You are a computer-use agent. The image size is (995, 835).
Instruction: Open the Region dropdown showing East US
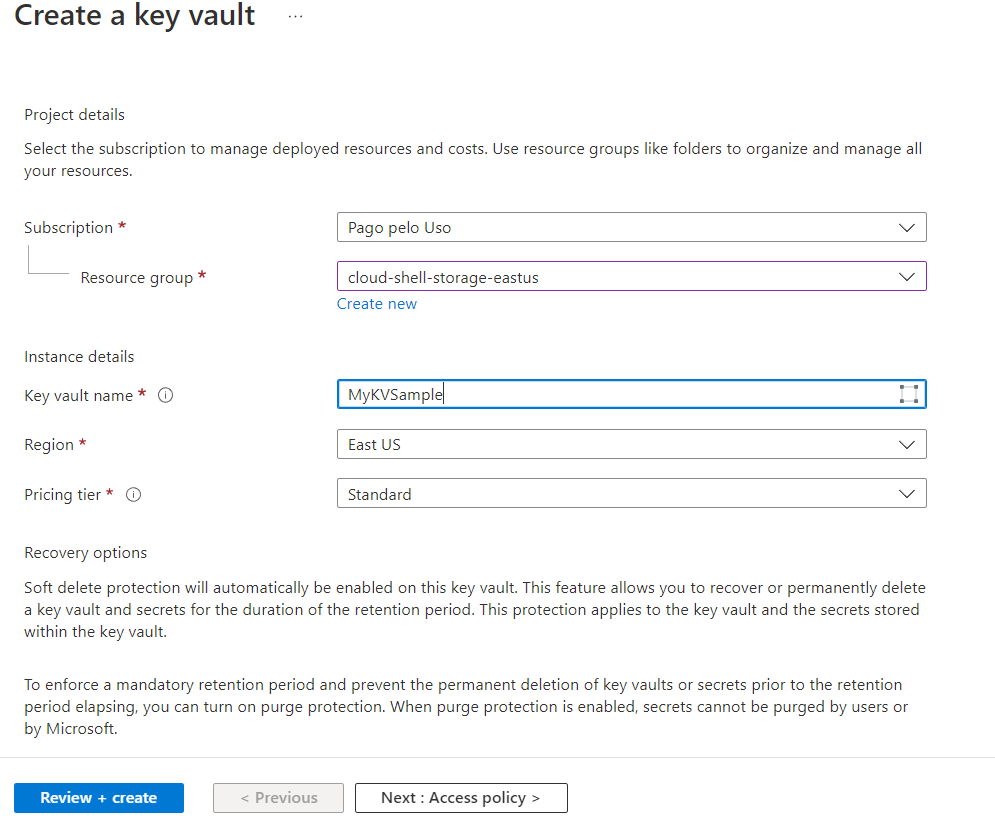click(x=631, y=444)
